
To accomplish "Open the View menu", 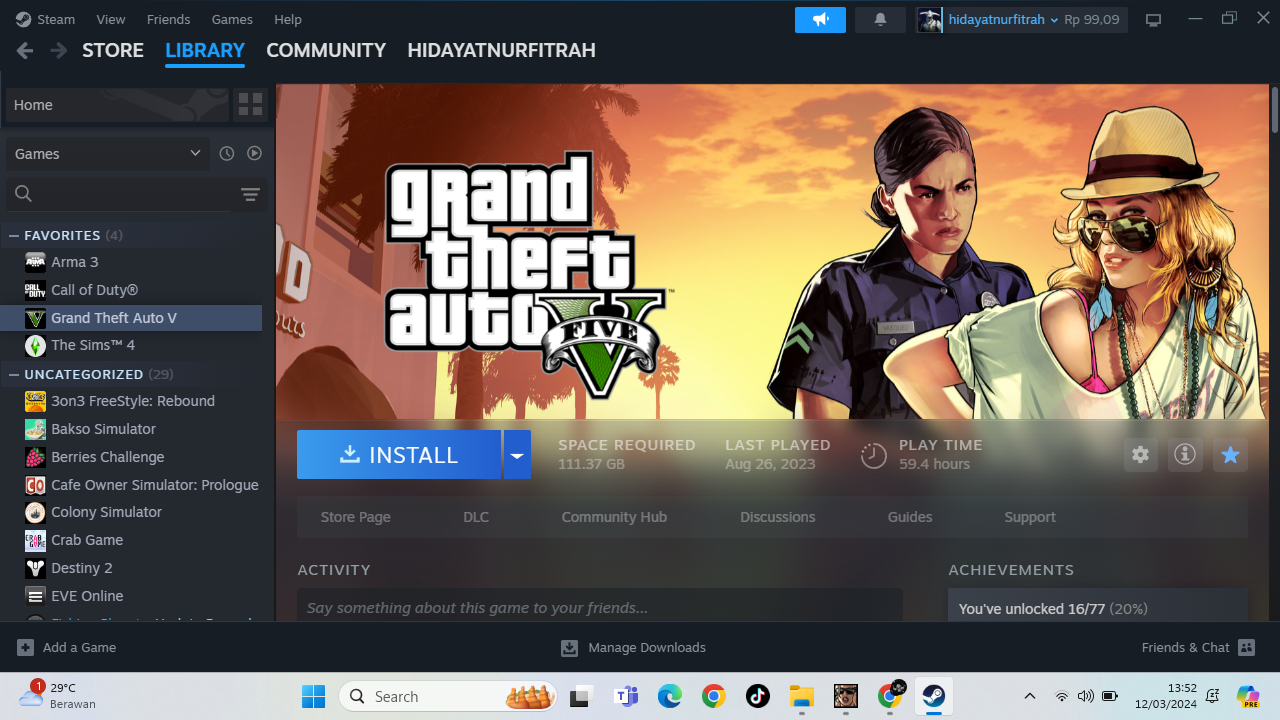I will click(111, 19).
